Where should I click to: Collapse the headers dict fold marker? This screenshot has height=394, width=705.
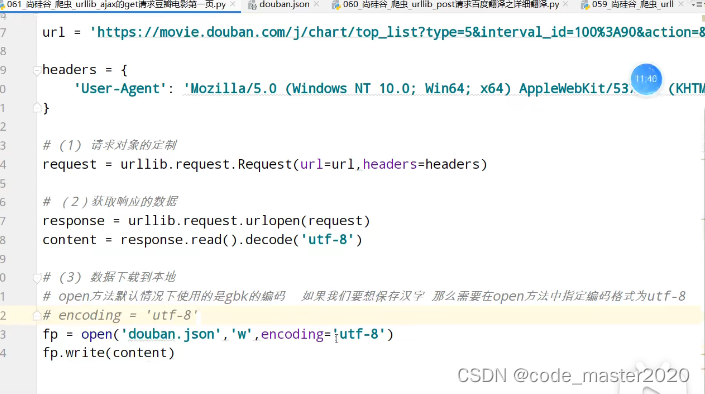coord(37,70)
